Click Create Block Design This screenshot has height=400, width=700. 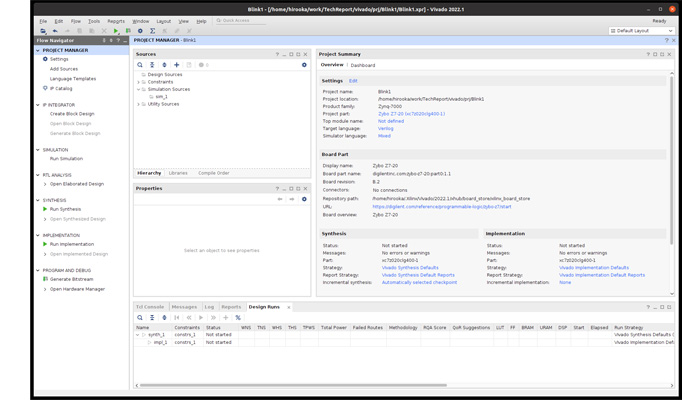tap(72, 114)
